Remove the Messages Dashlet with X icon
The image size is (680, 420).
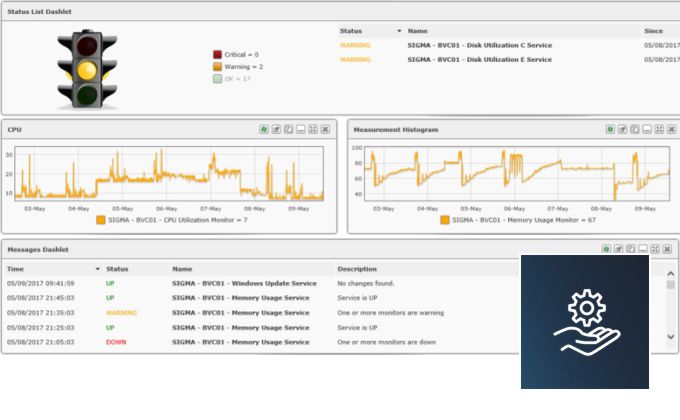pos(667,249)
